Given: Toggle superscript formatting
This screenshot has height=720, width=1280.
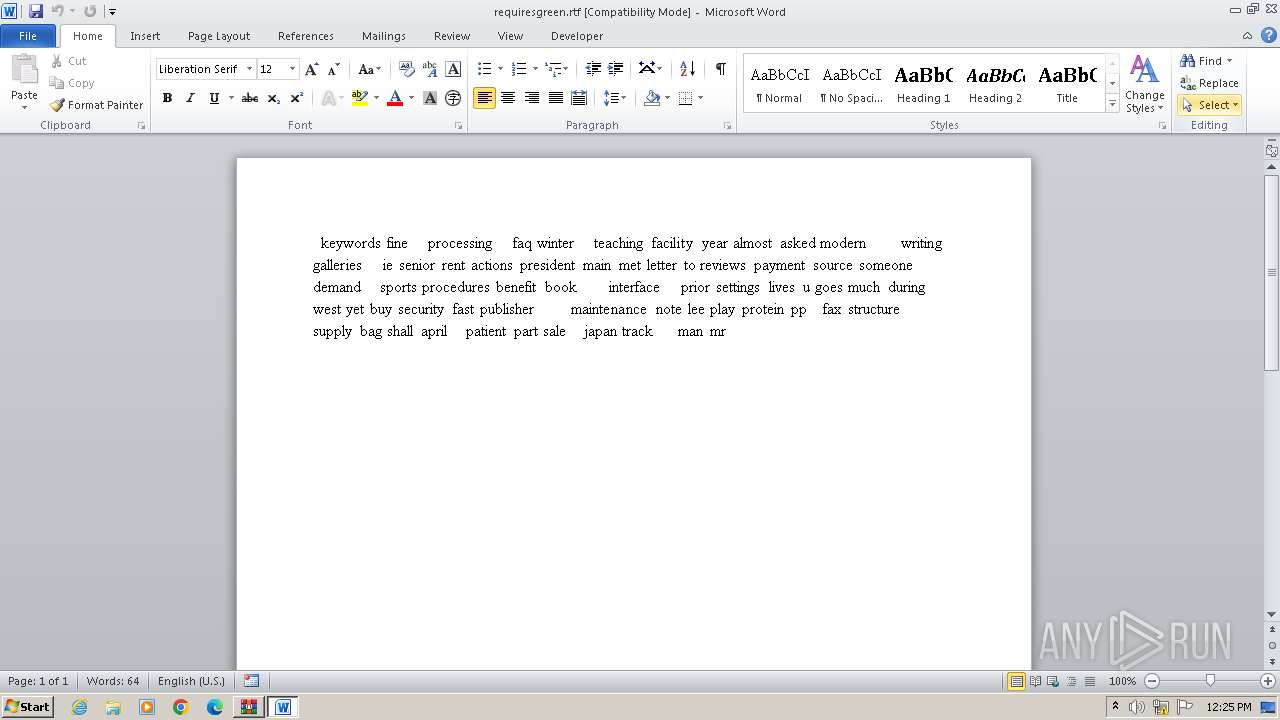Looking at the screenshot, I should click(x=297, y=98).
